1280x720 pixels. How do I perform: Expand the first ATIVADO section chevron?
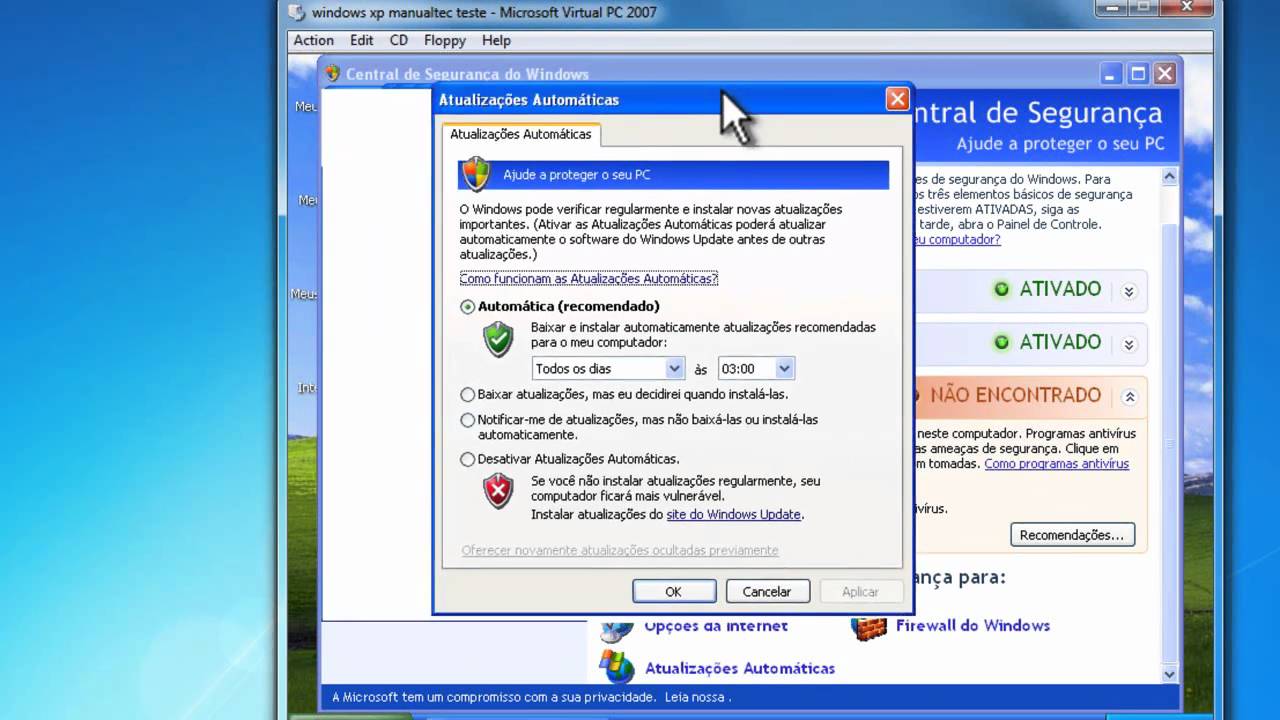click(x=1129, y=292)
